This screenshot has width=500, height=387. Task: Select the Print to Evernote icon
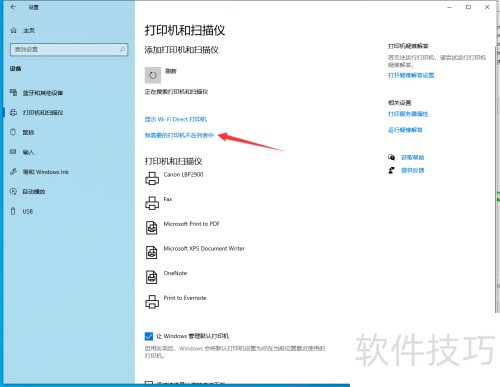tap(152, 302)
